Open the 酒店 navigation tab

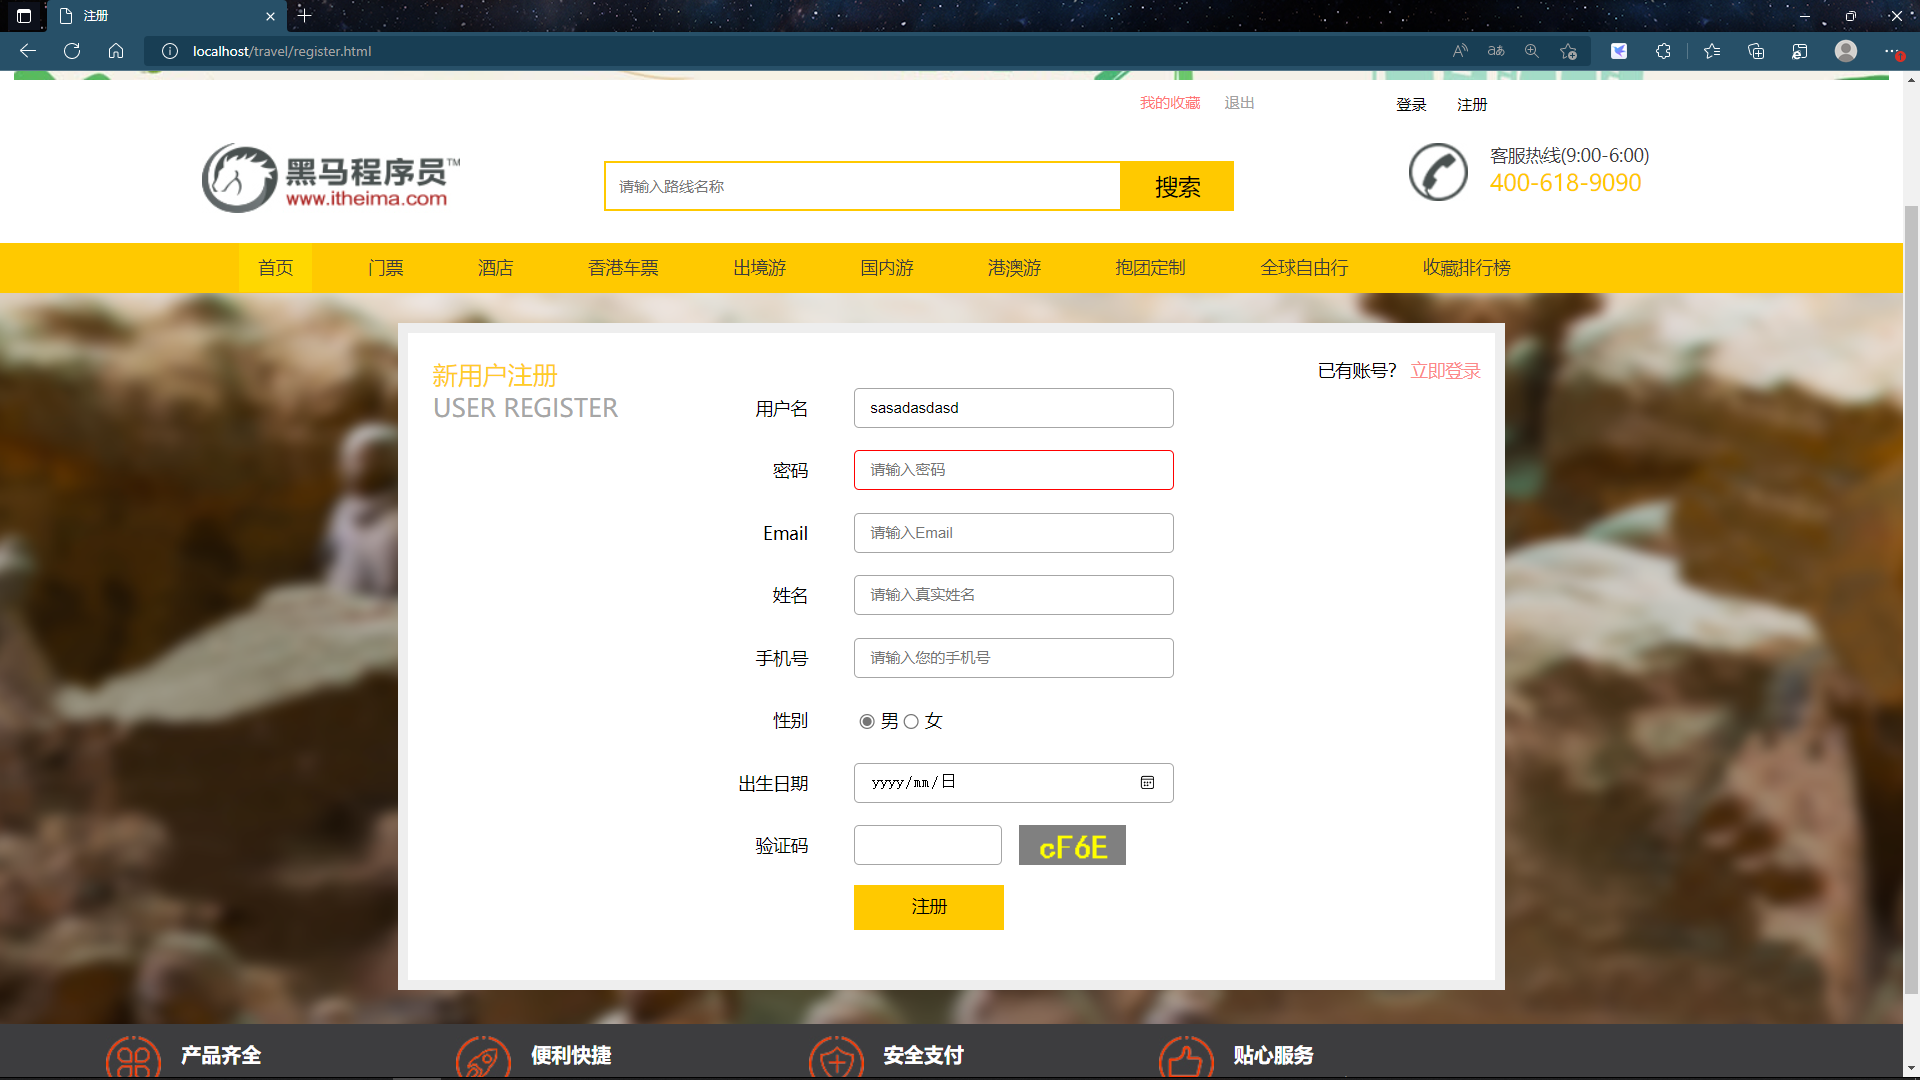pos(495,268)
